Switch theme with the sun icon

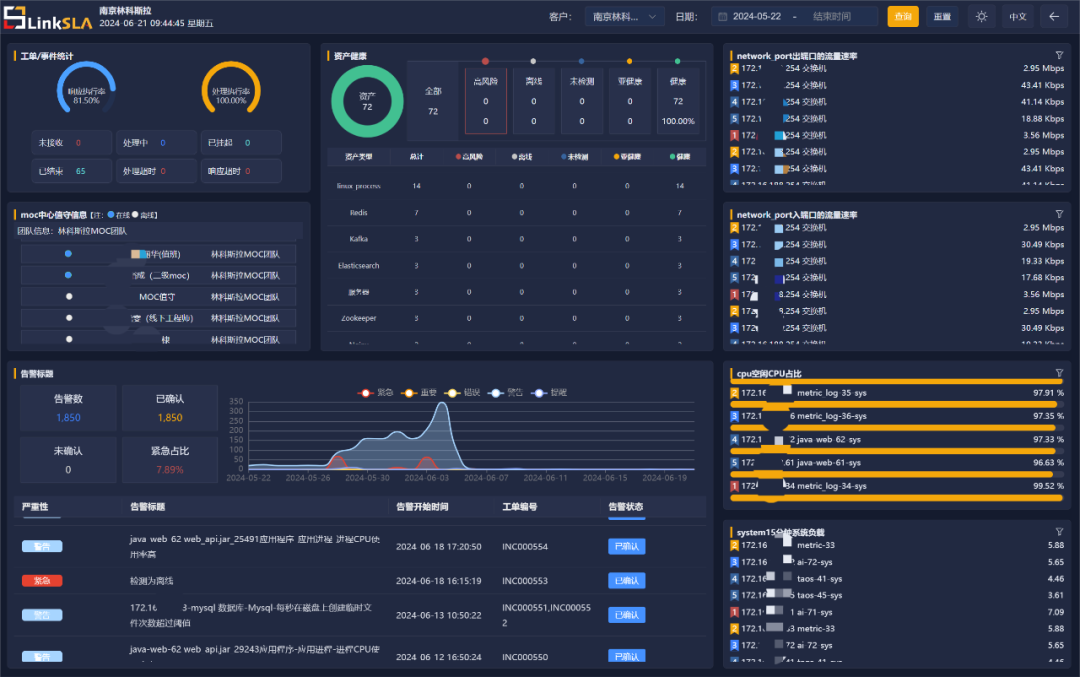(982, 17)
